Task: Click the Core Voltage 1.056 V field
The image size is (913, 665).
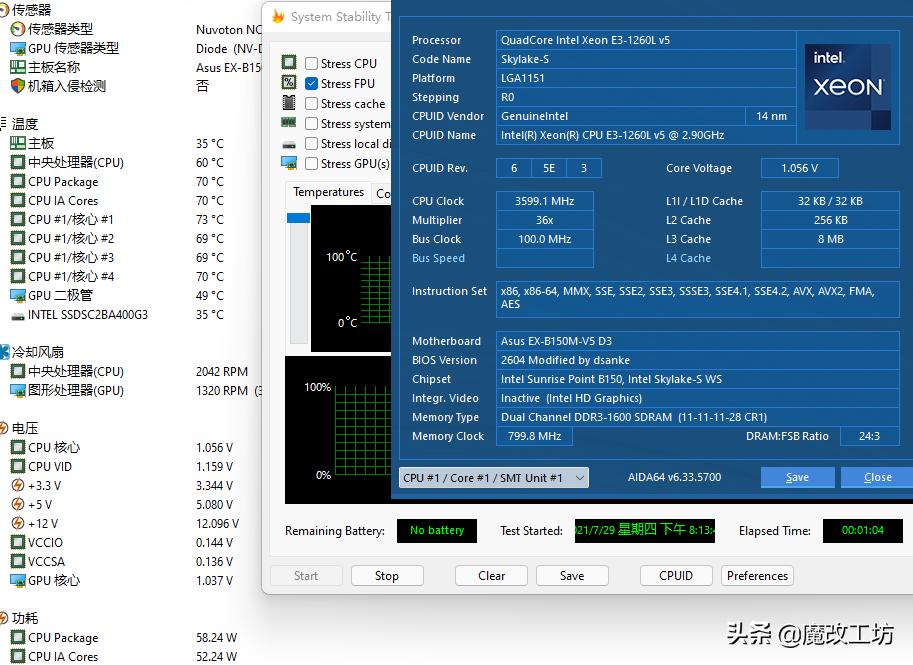Action: pos(799,168)
